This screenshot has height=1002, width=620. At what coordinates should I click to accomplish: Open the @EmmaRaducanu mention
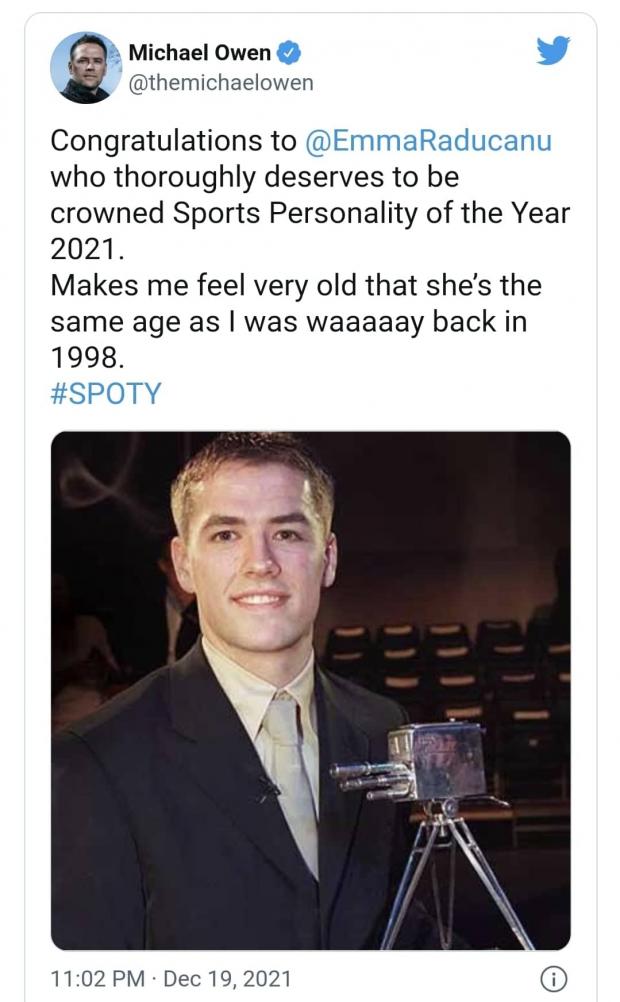click(426, 141)
